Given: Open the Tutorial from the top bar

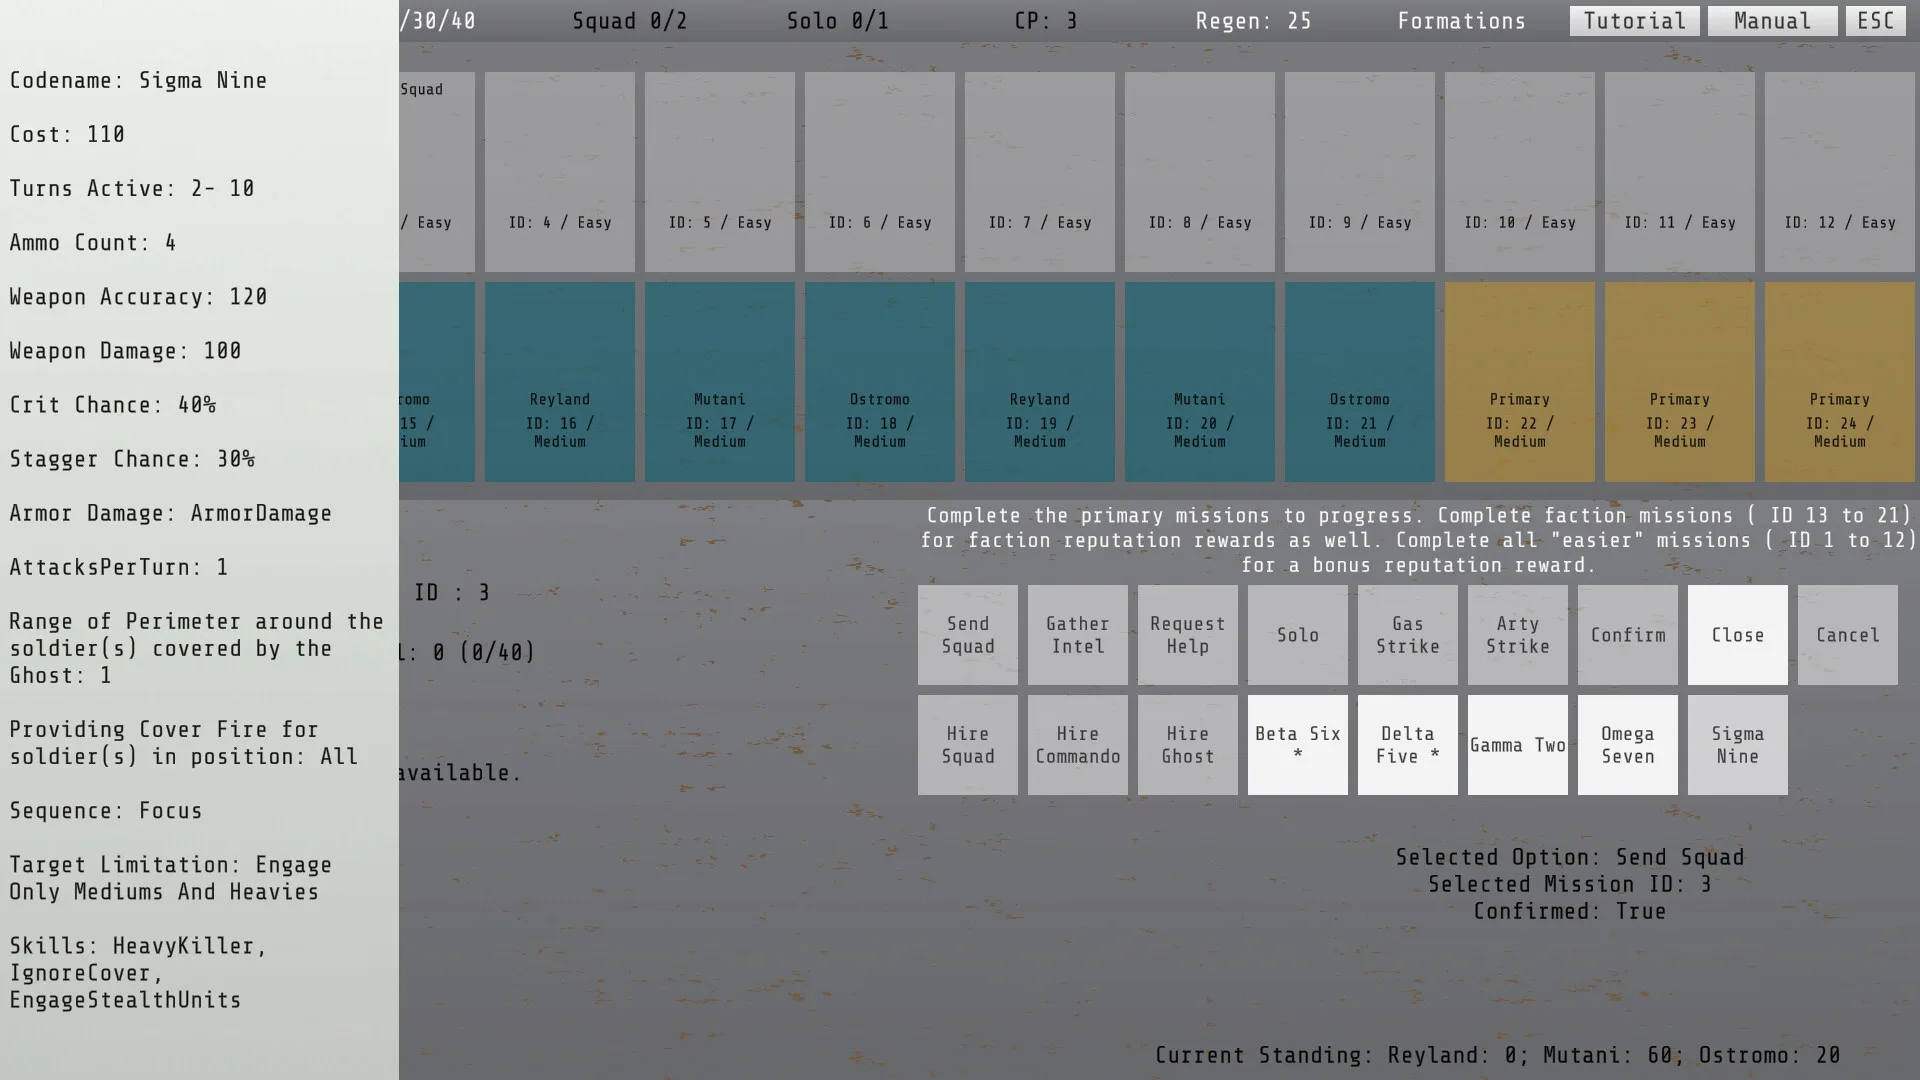Looking at the screenshot, I should [x=1634, y=21].
